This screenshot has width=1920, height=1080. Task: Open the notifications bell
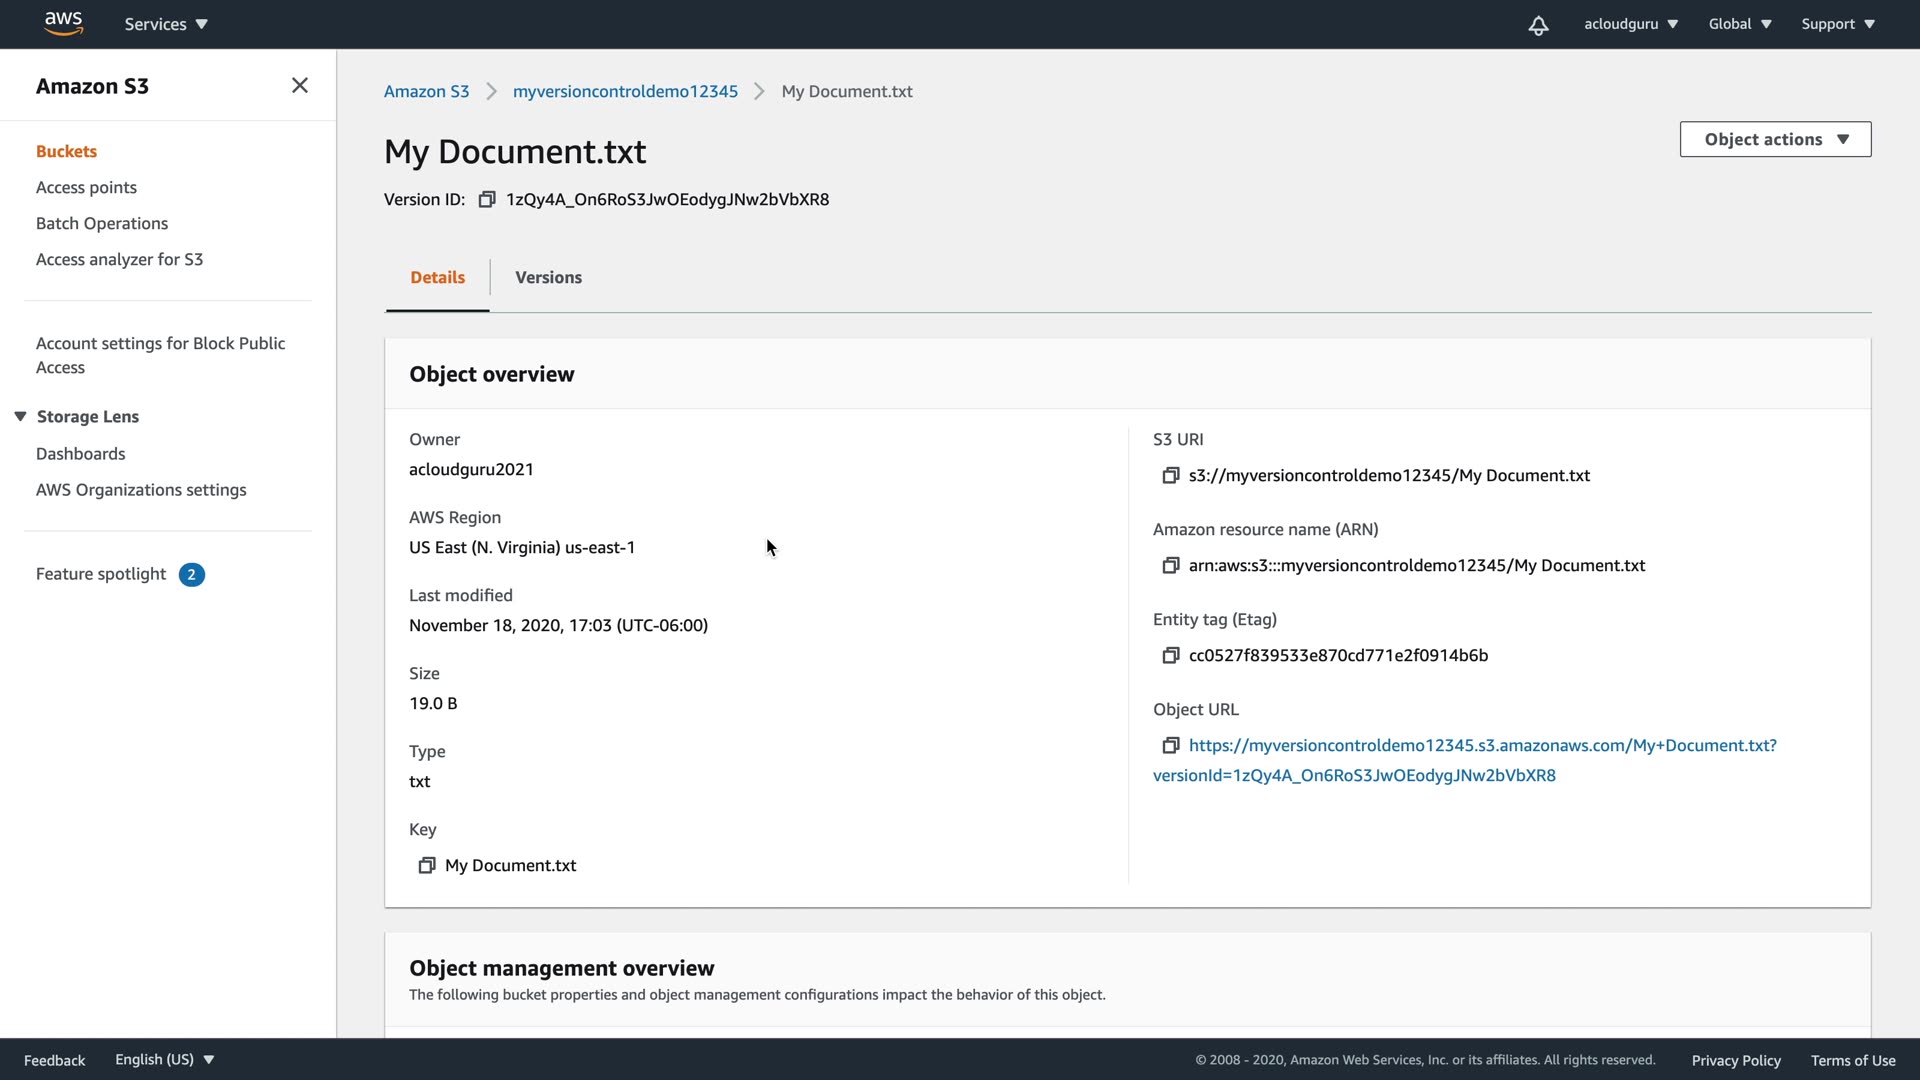1538,25
